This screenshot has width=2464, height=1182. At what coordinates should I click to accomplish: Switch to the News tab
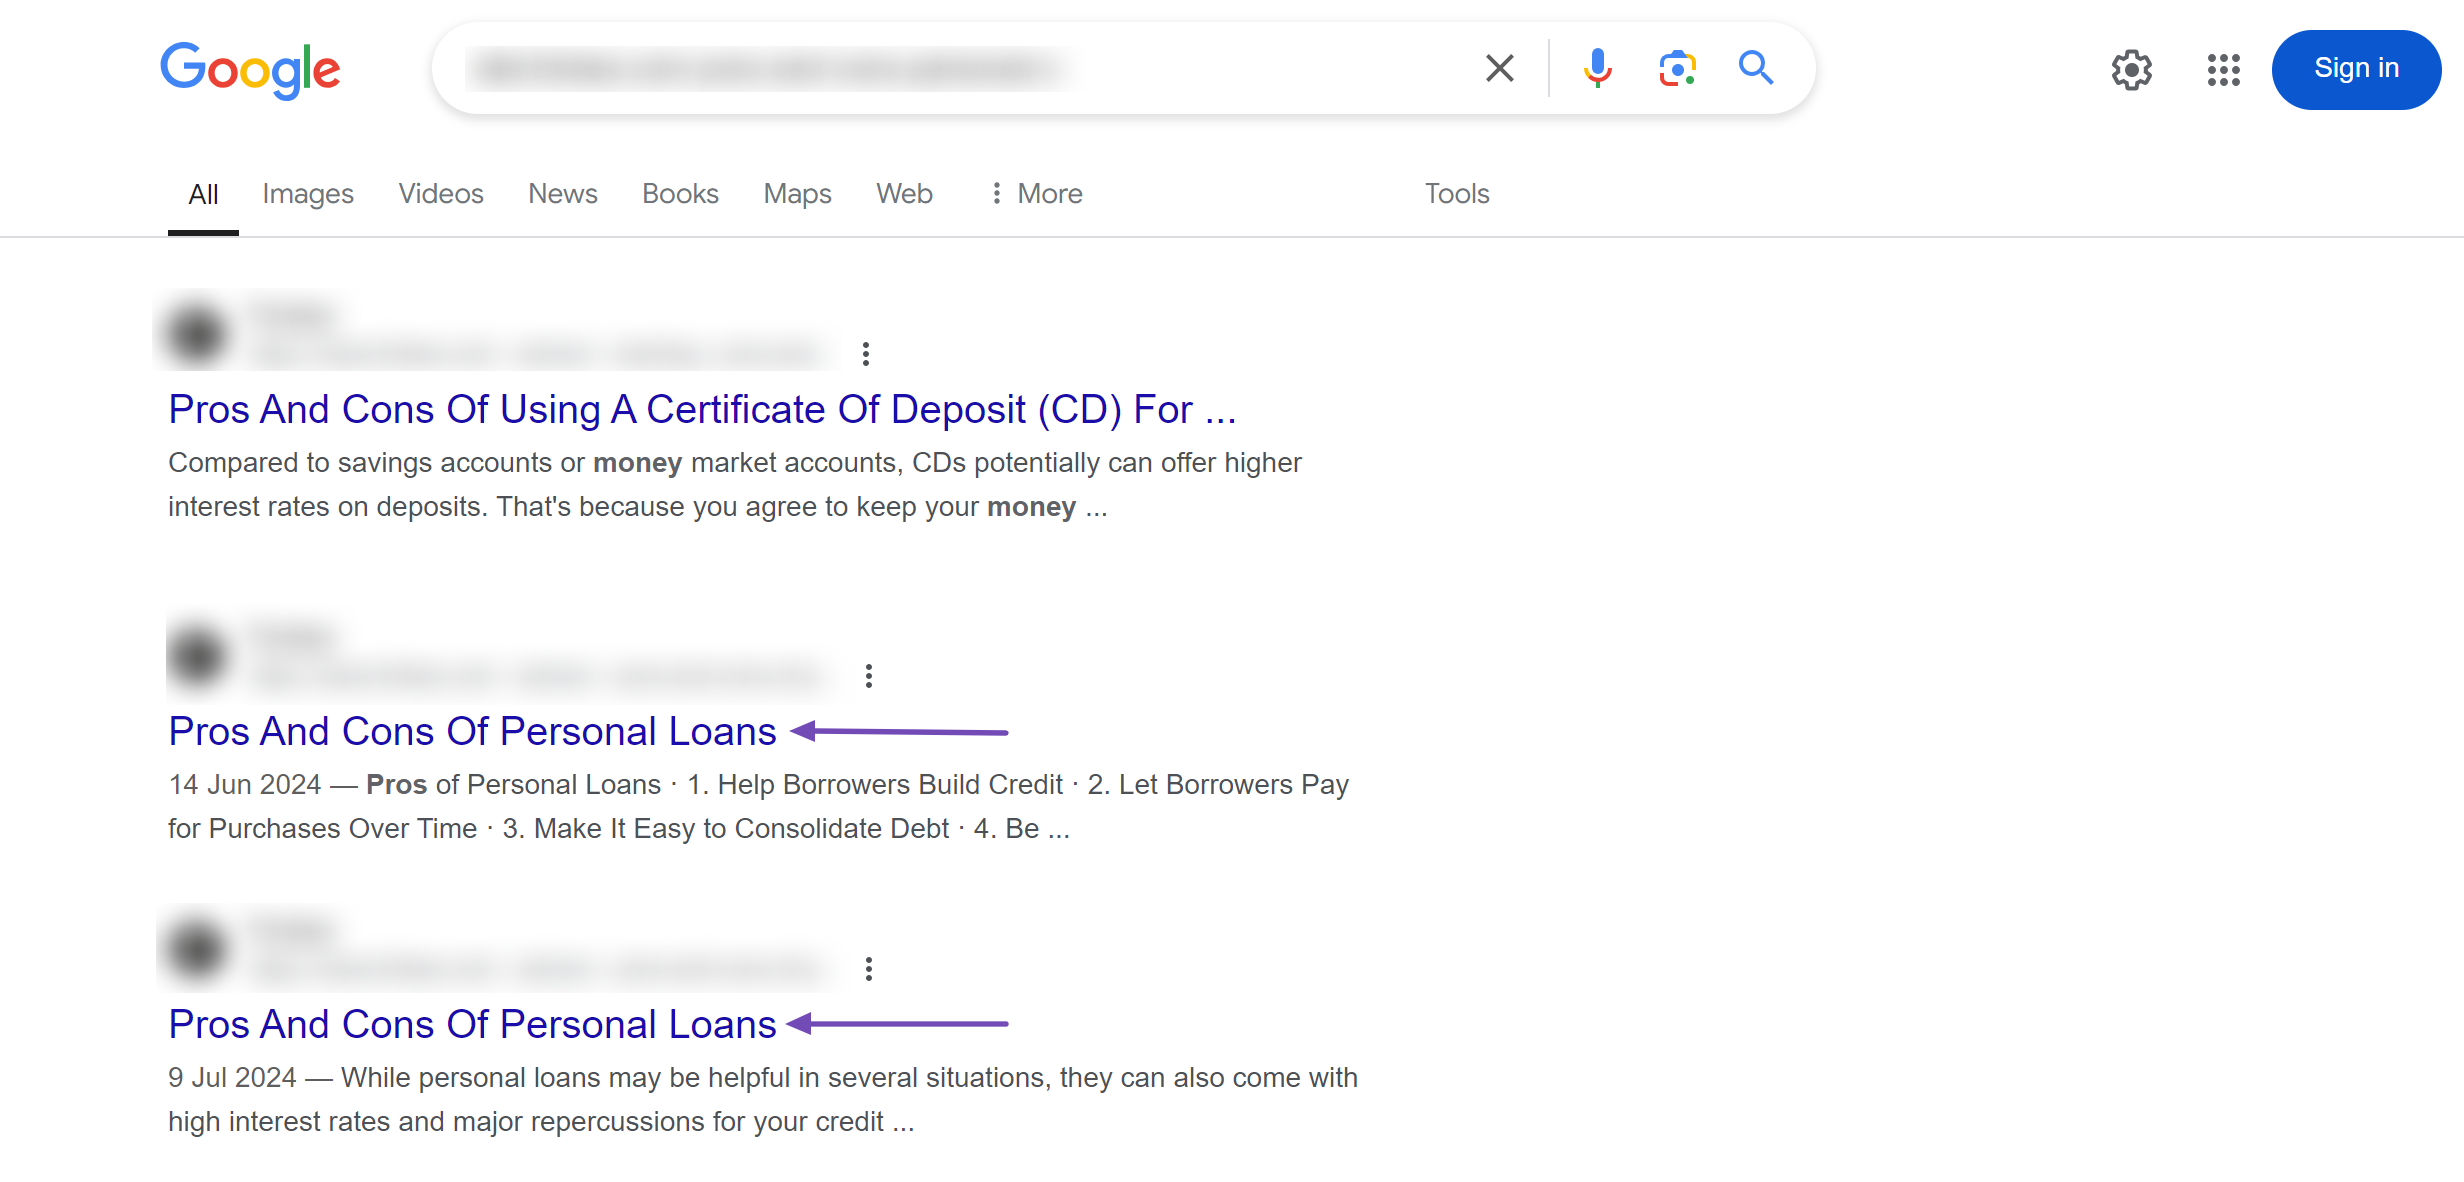pyautogui.click(x=563, y=194)
